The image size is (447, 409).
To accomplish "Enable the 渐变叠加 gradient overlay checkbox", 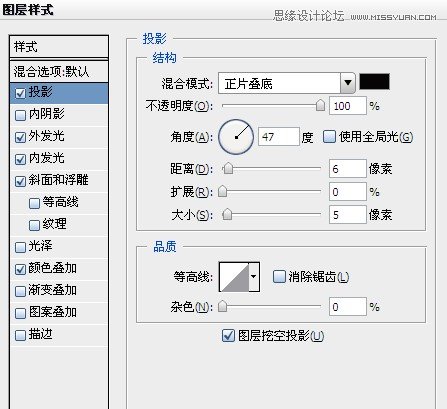I will (20, 291).
